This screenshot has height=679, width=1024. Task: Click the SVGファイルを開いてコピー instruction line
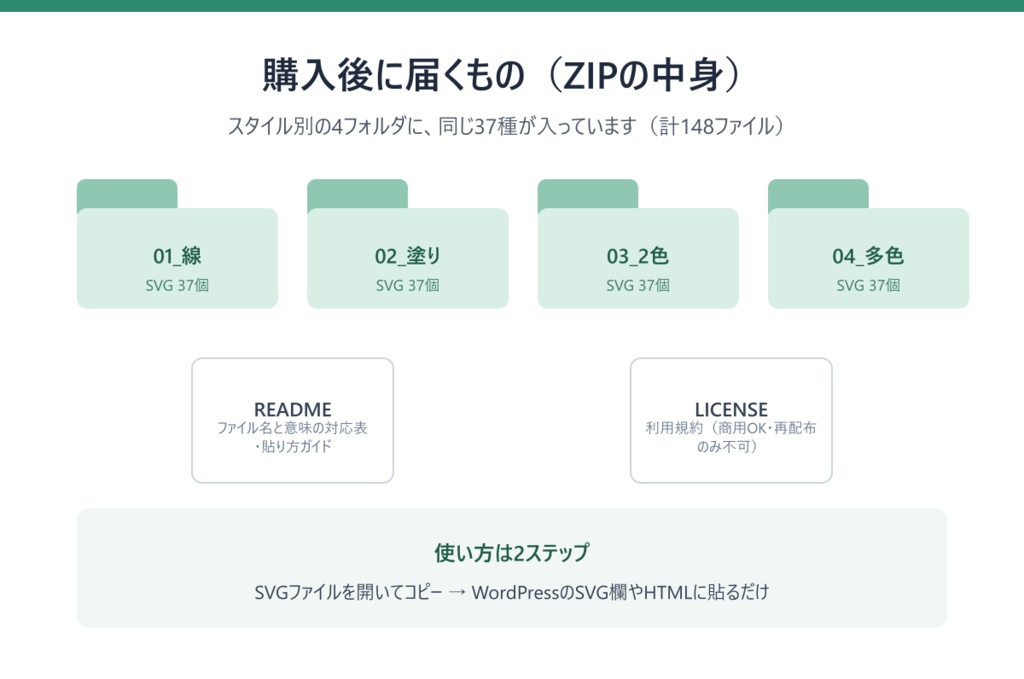[511, 592]
